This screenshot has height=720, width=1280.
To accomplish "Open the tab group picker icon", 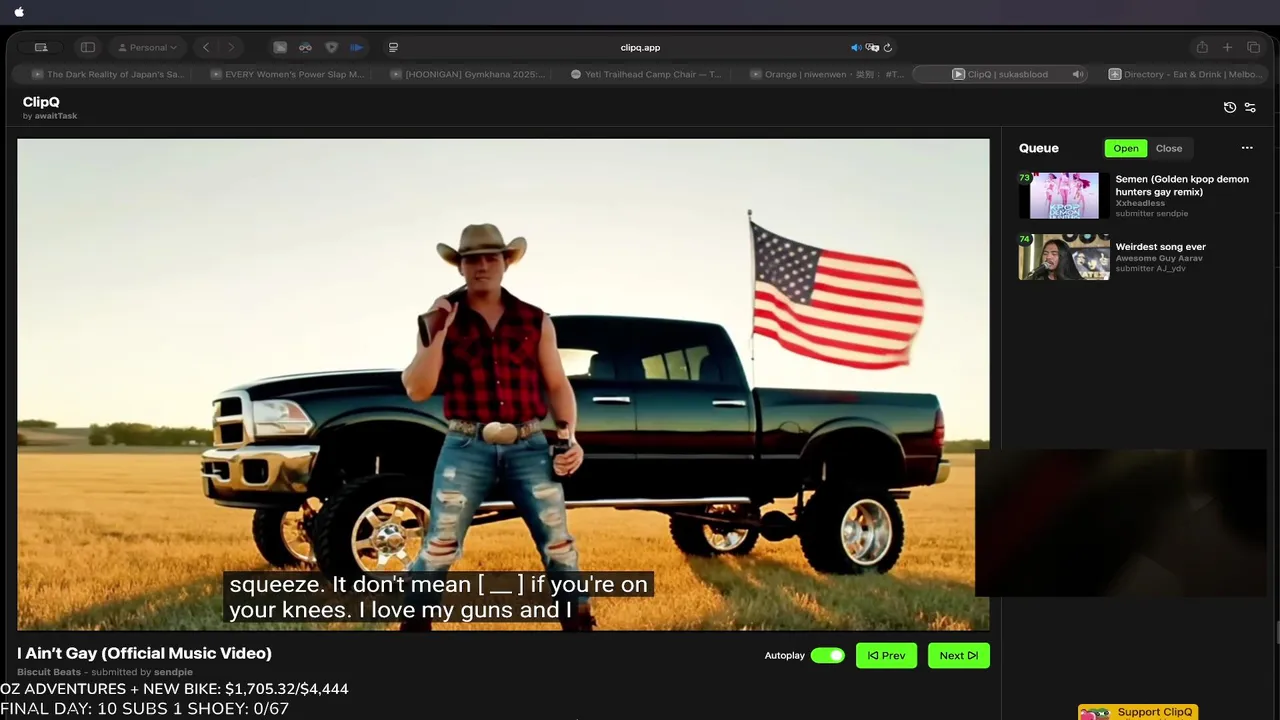I will click(41, 47).
